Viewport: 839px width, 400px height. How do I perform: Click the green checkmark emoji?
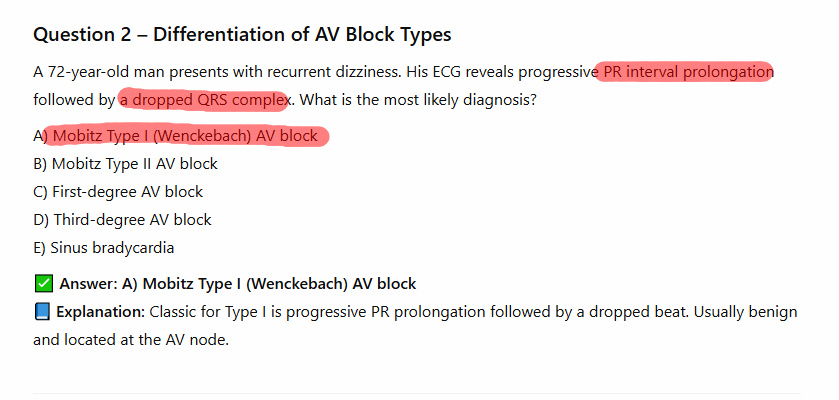click(x=43, y=284)
